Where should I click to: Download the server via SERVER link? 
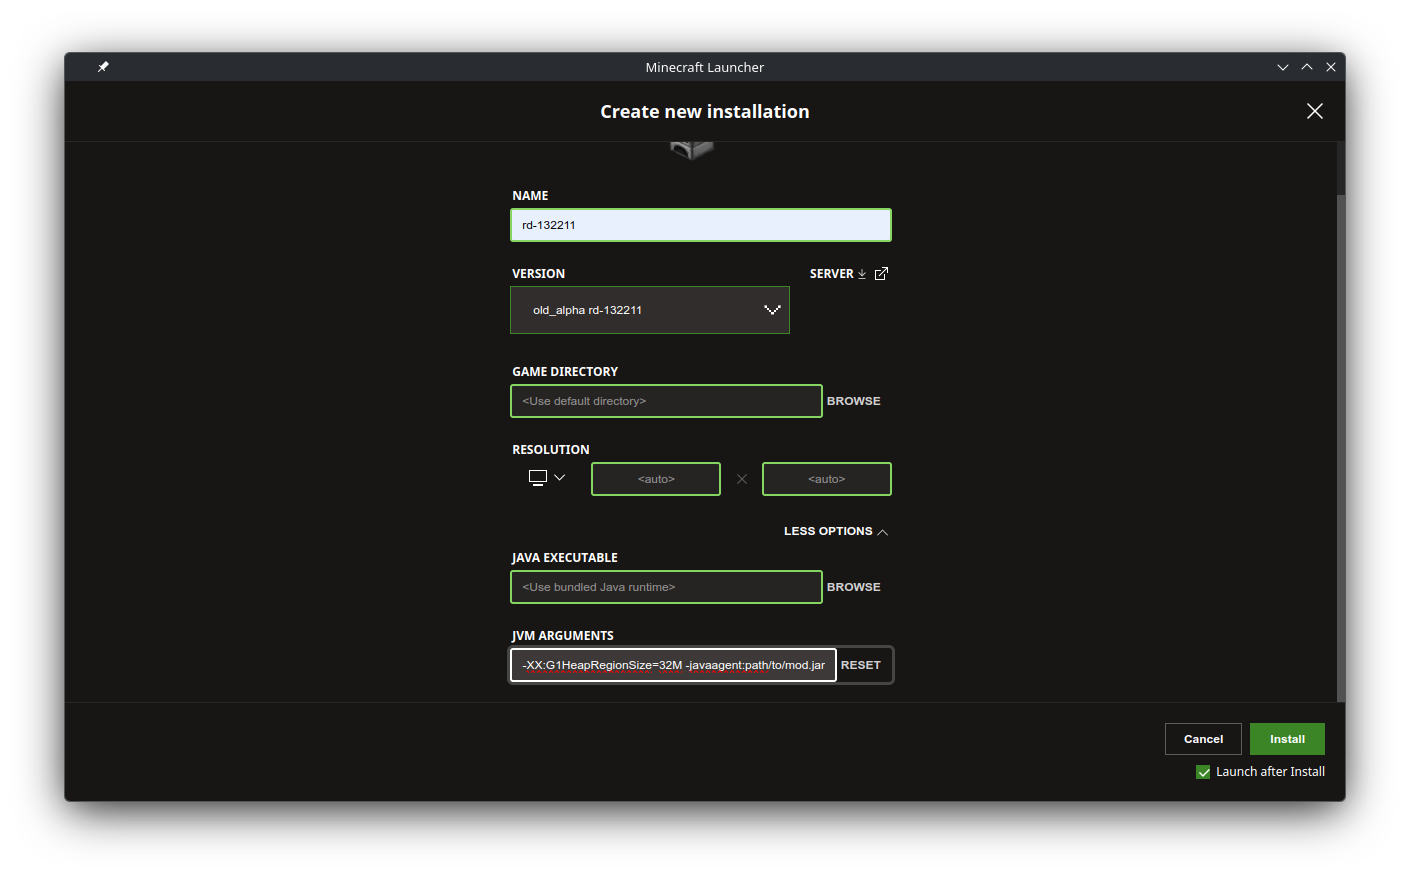point(832,274)
